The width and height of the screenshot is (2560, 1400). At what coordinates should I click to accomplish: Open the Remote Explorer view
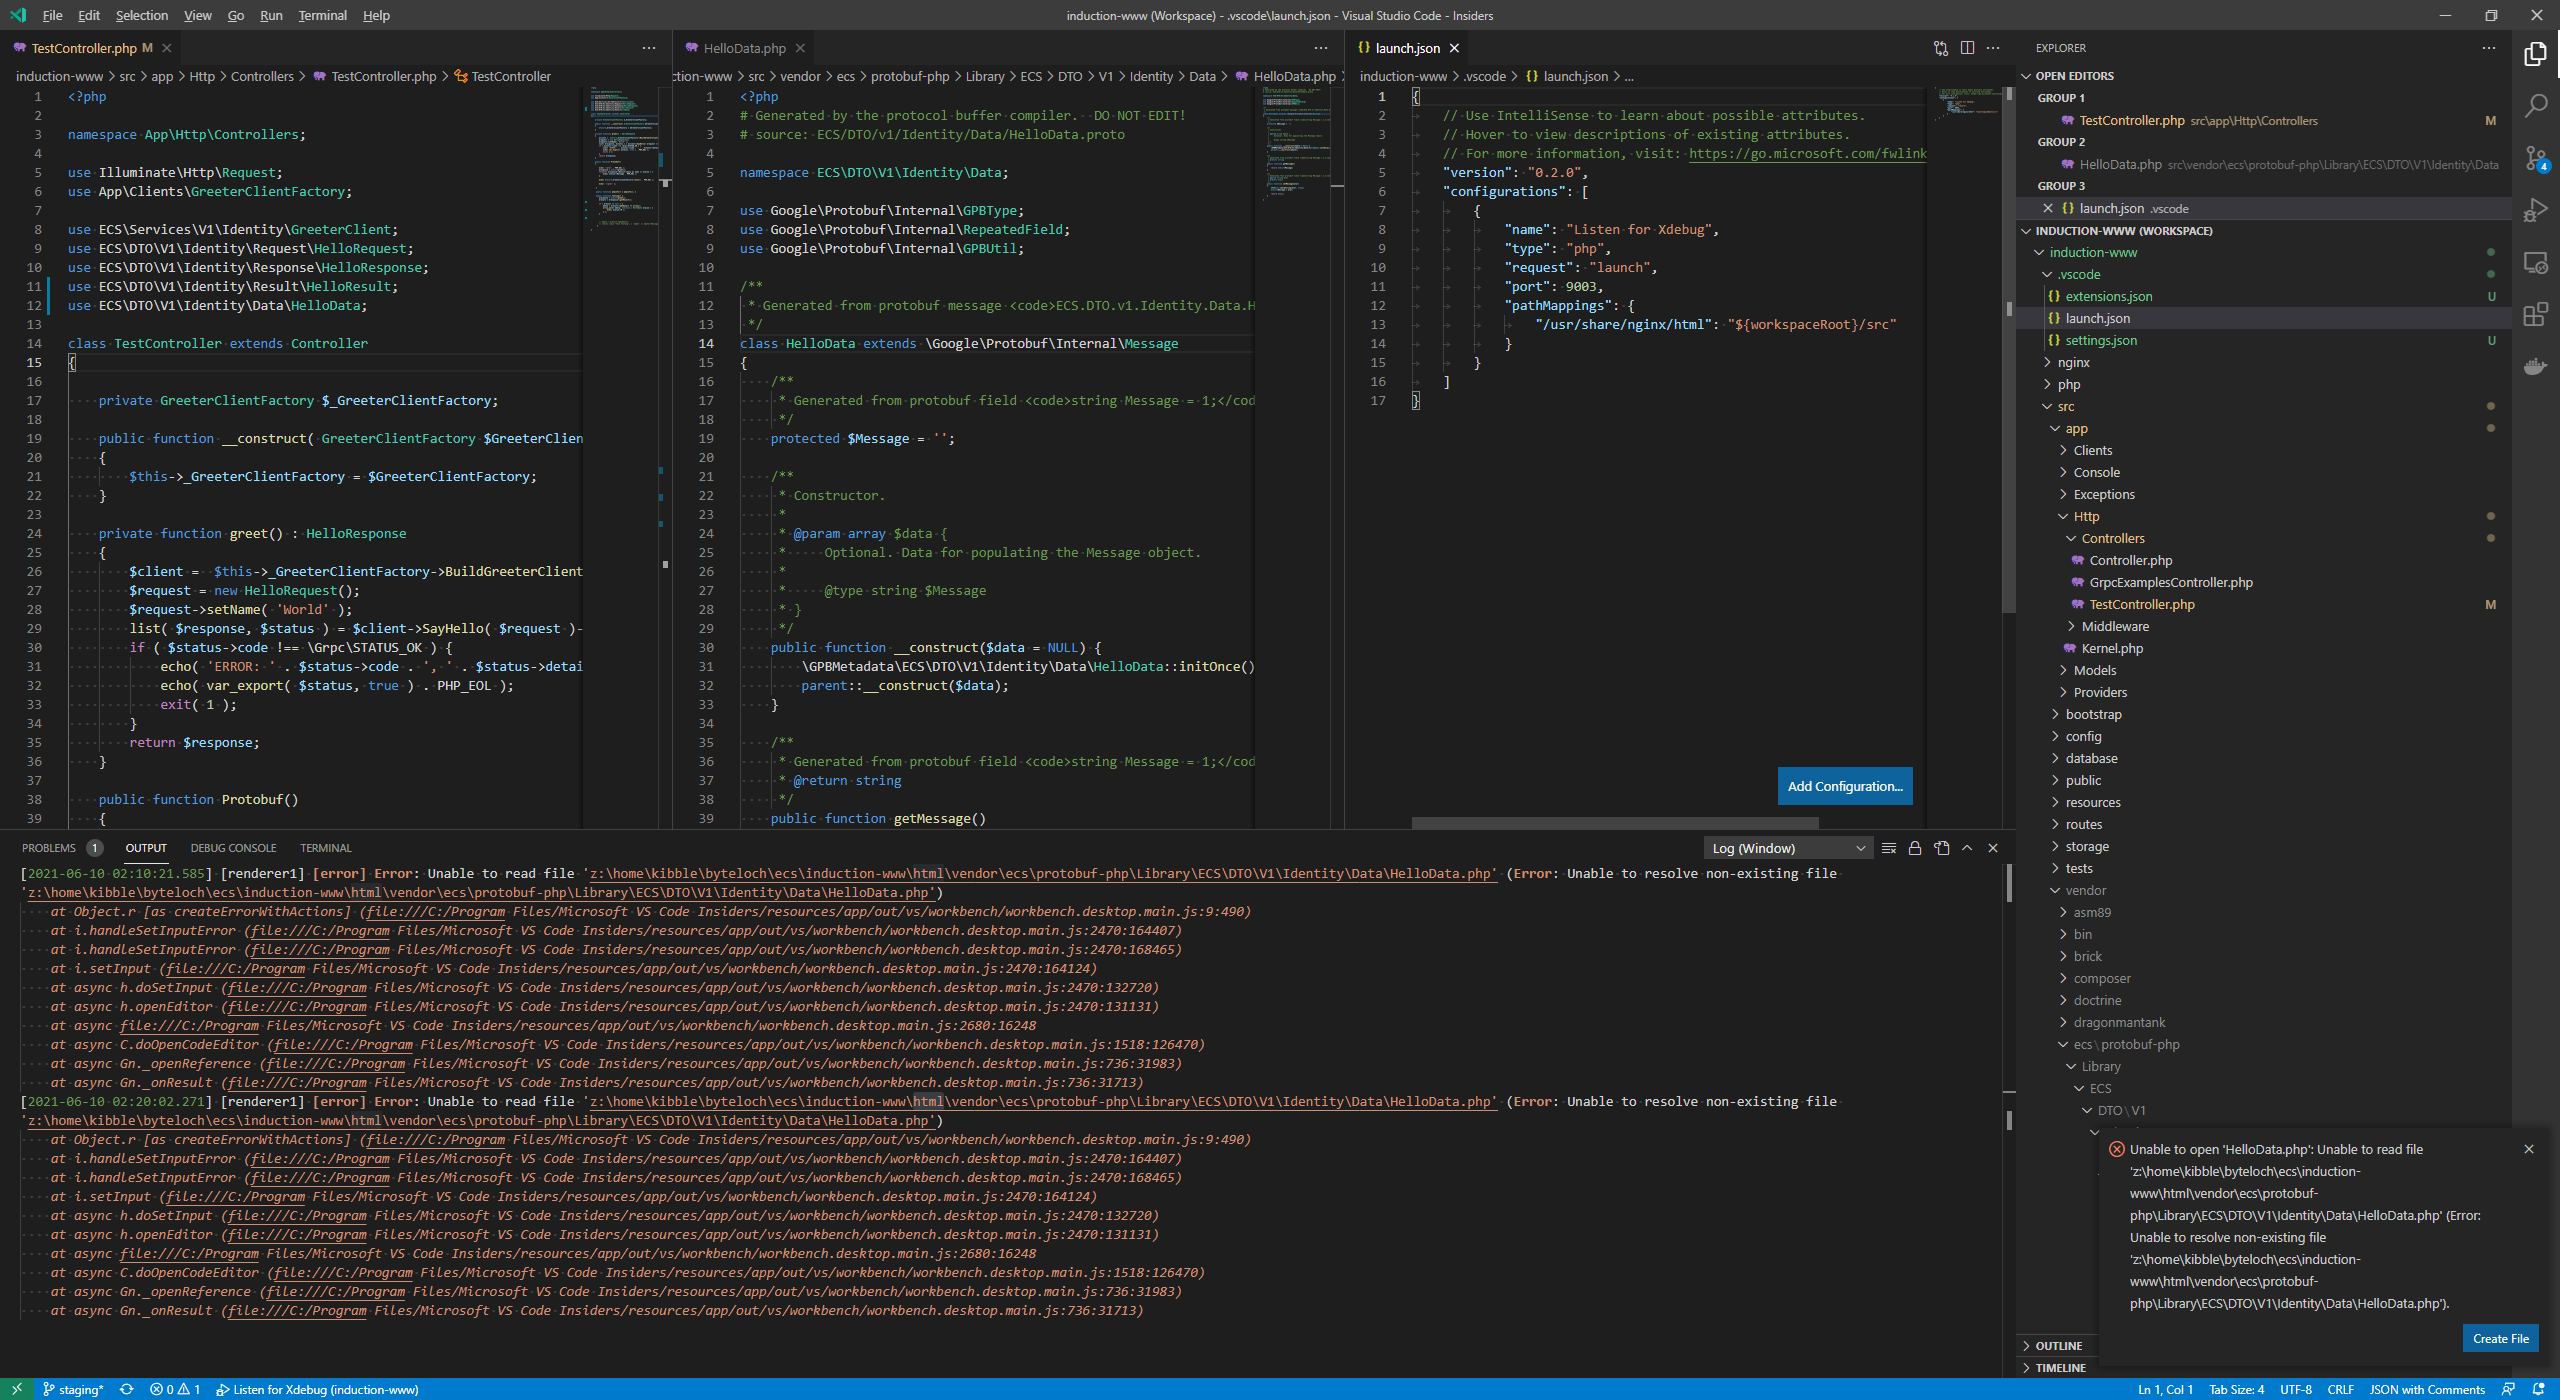2537,263
